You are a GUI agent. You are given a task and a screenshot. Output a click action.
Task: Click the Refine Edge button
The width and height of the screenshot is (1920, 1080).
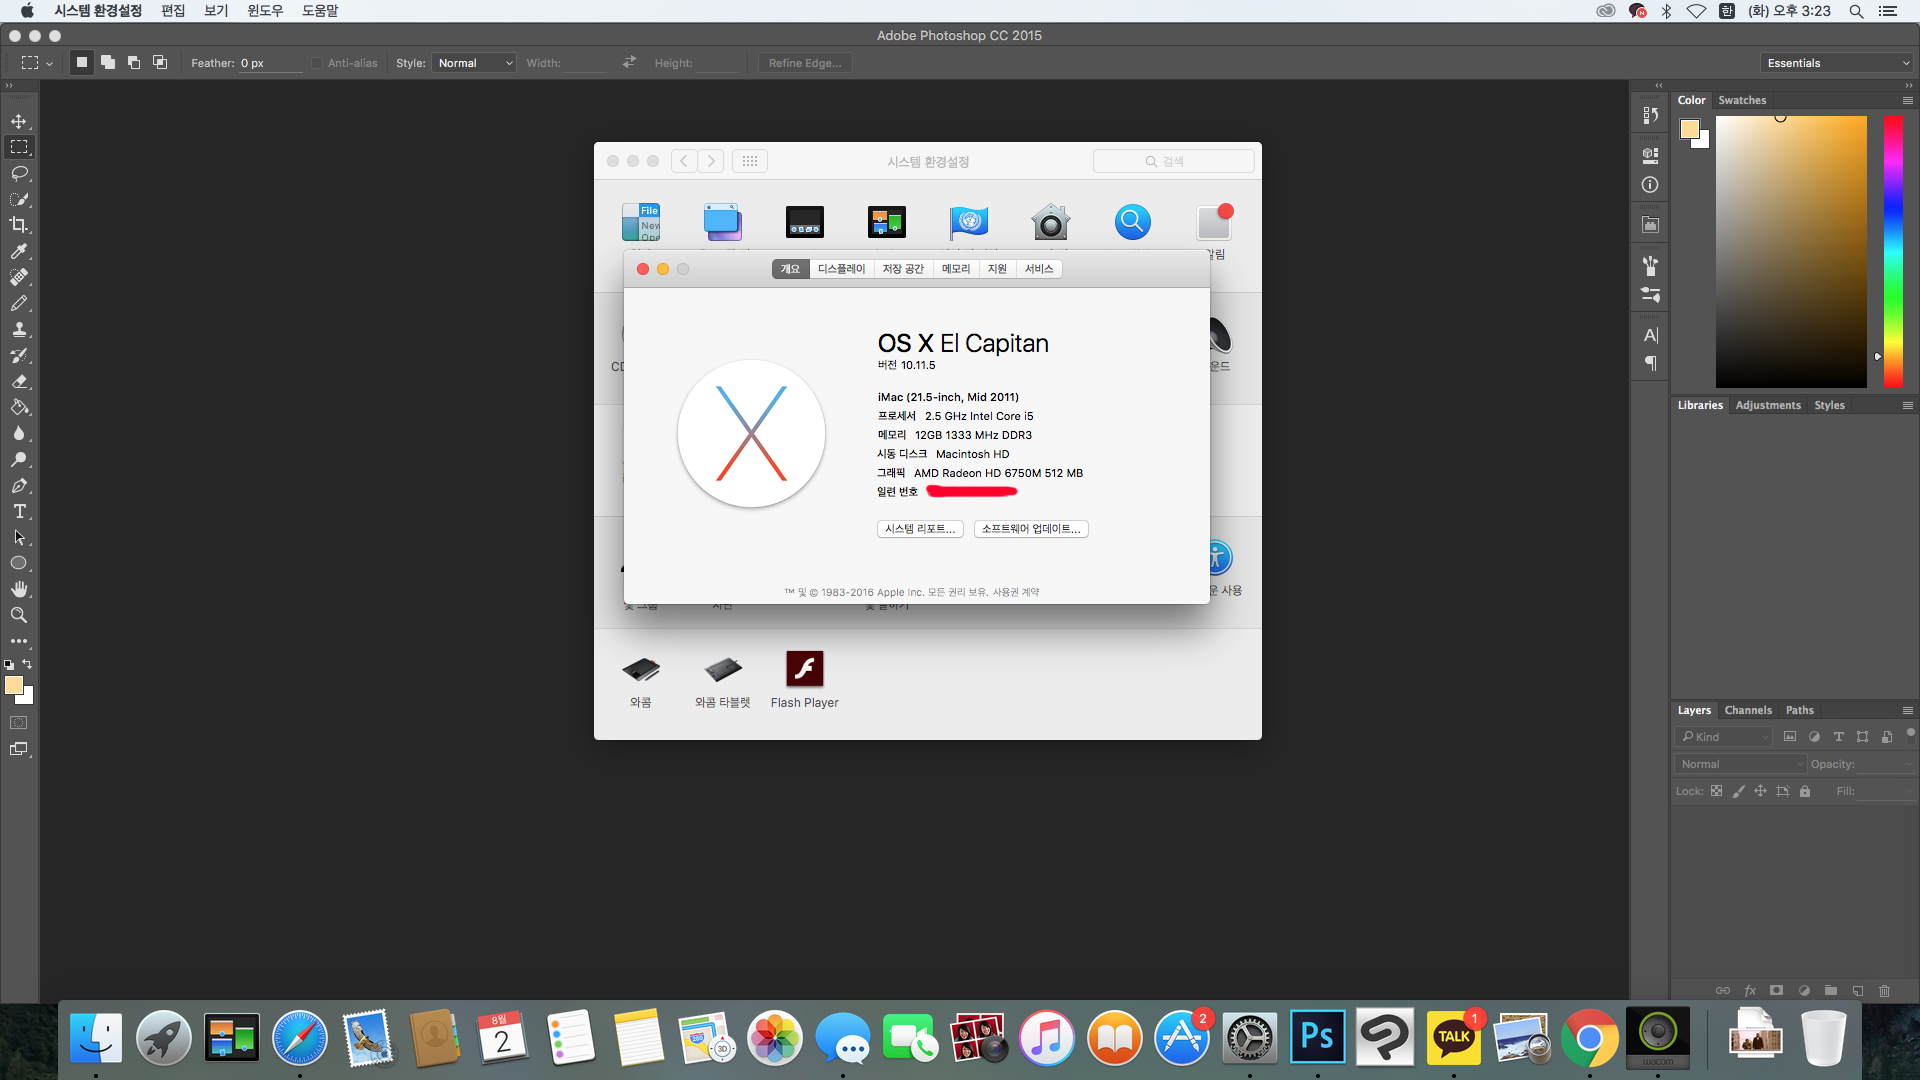805,63
